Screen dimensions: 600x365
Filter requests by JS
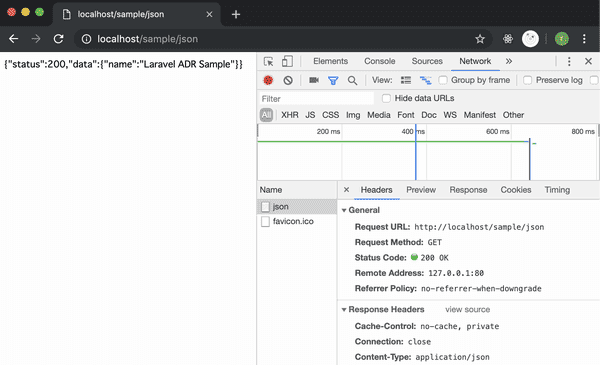(x=310, y=115)
